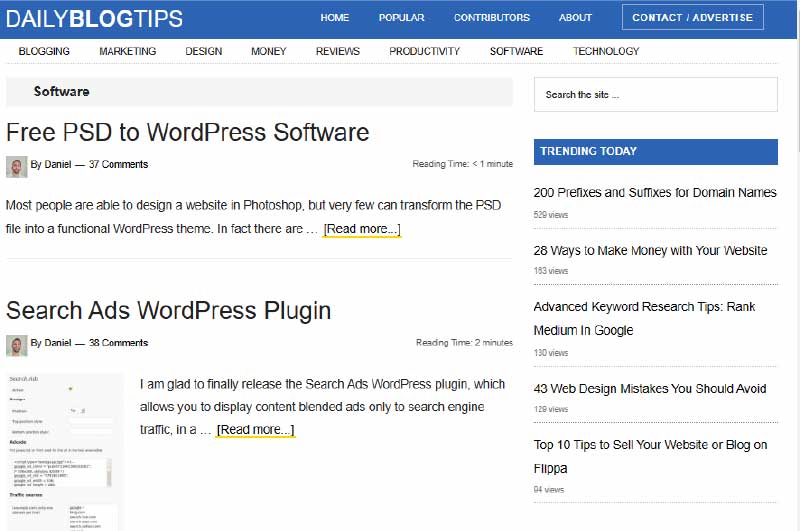800x531 pixels.
Task: Click the 183 views text
Action: [551, 271]
